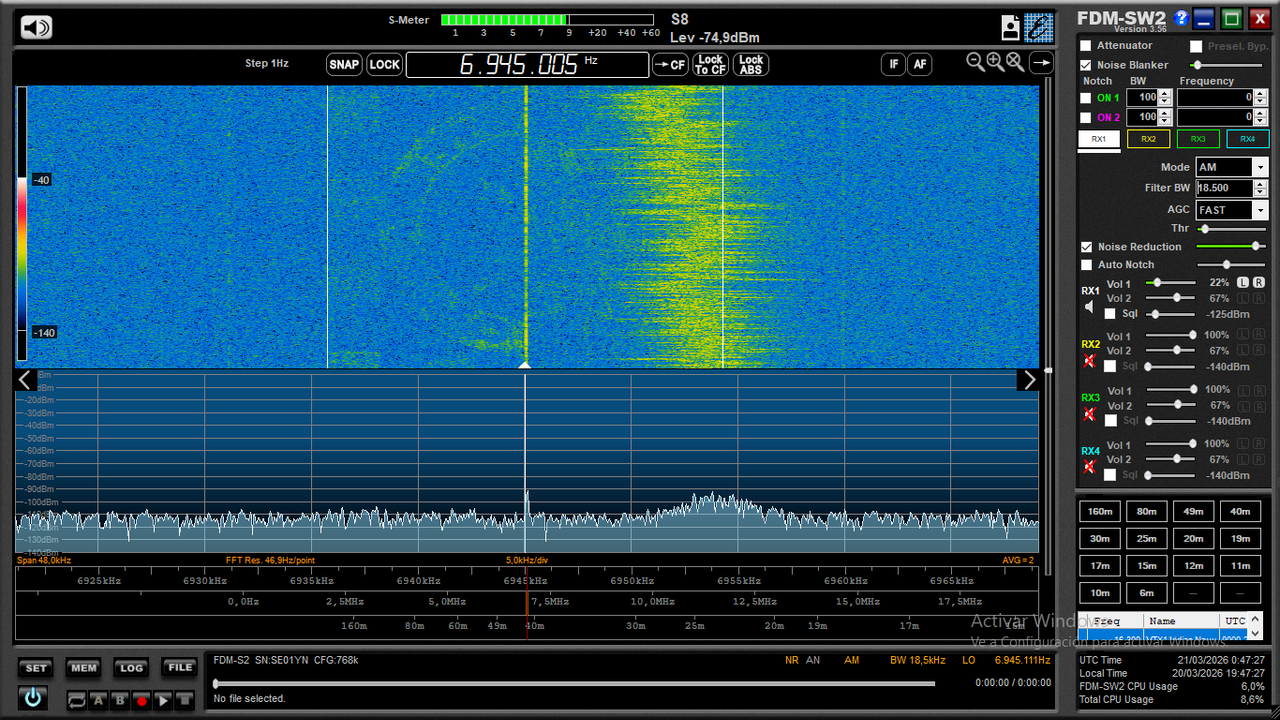This screenshot has height=720, width=1280.
Task: Click the zoom in magnifier icon
Action: click(x=995, y=62)
